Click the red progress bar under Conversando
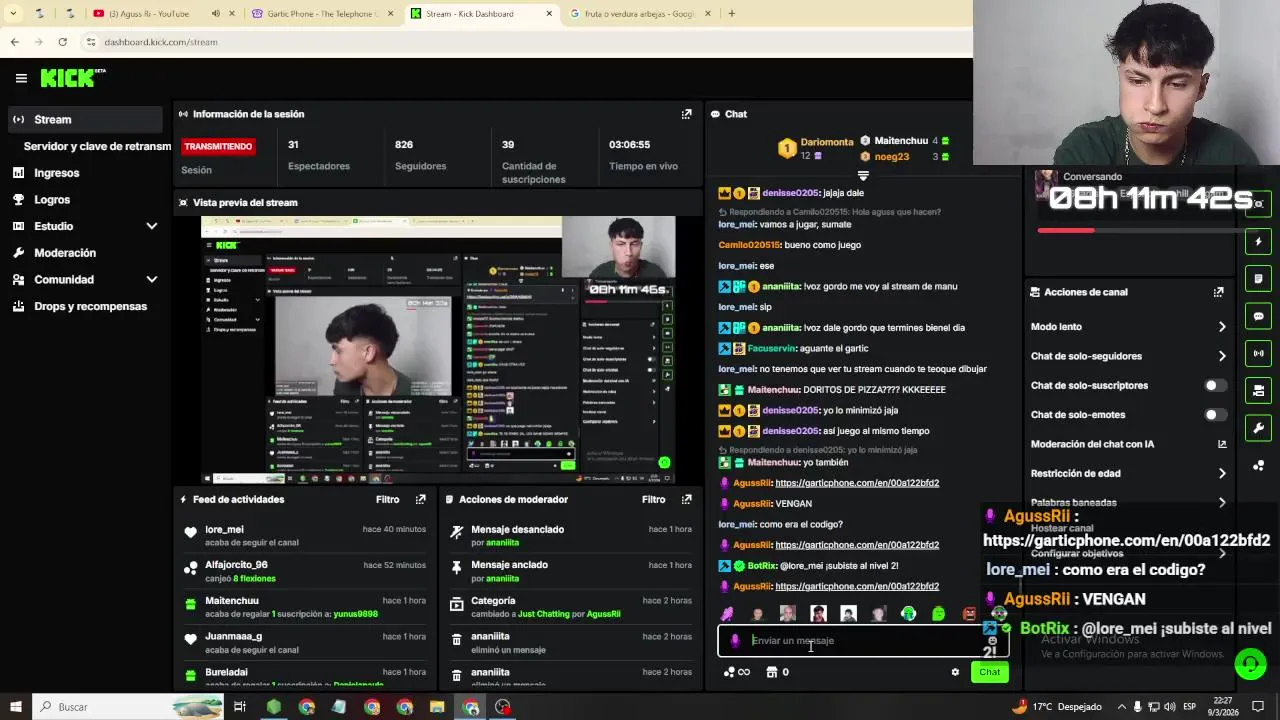This screenshot has height=720, width=1280. pyautogui.click(x=1065, y=231)
